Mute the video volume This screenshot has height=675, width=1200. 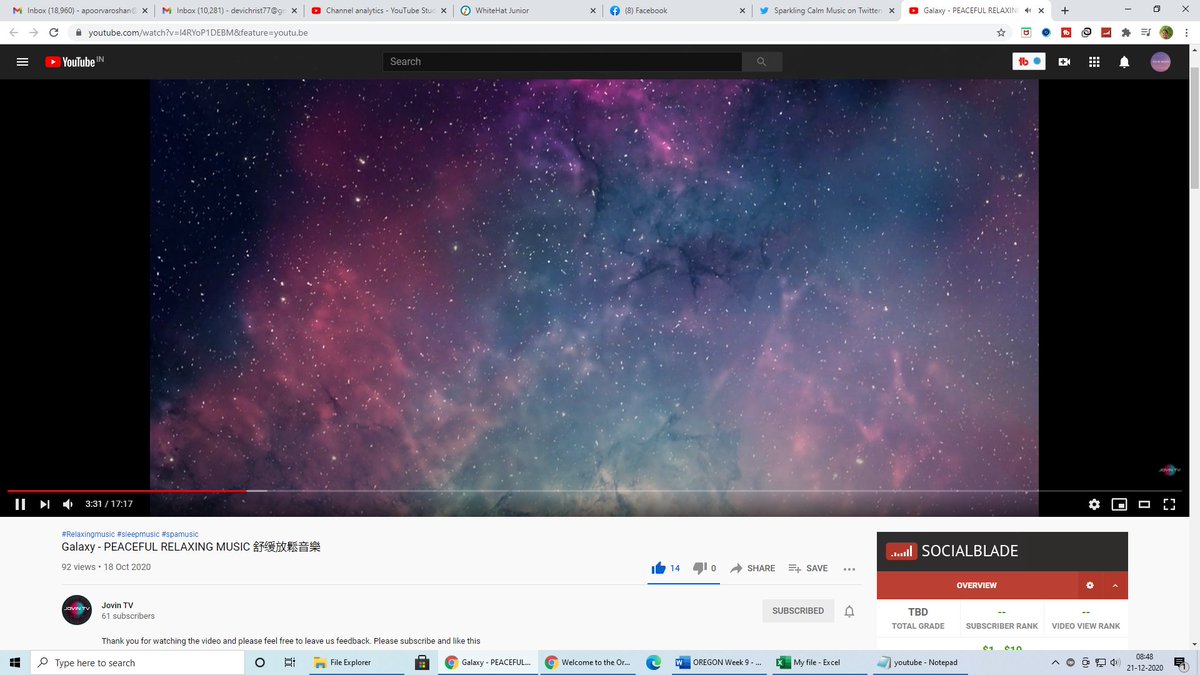68,504
